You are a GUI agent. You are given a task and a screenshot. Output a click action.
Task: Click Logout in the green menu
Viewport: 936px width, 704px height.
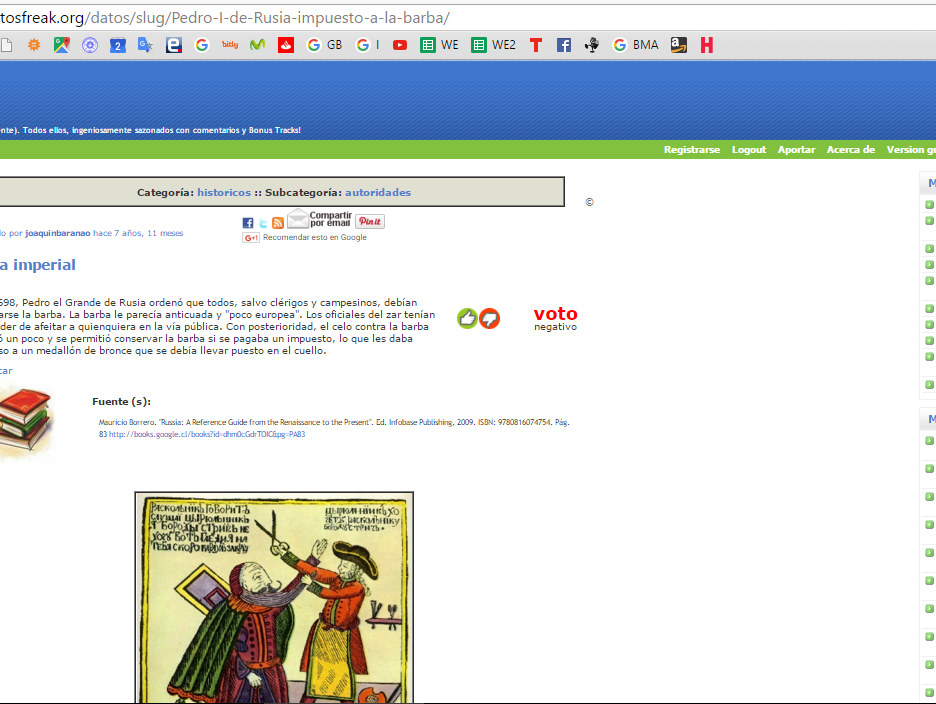coord(749,149)
